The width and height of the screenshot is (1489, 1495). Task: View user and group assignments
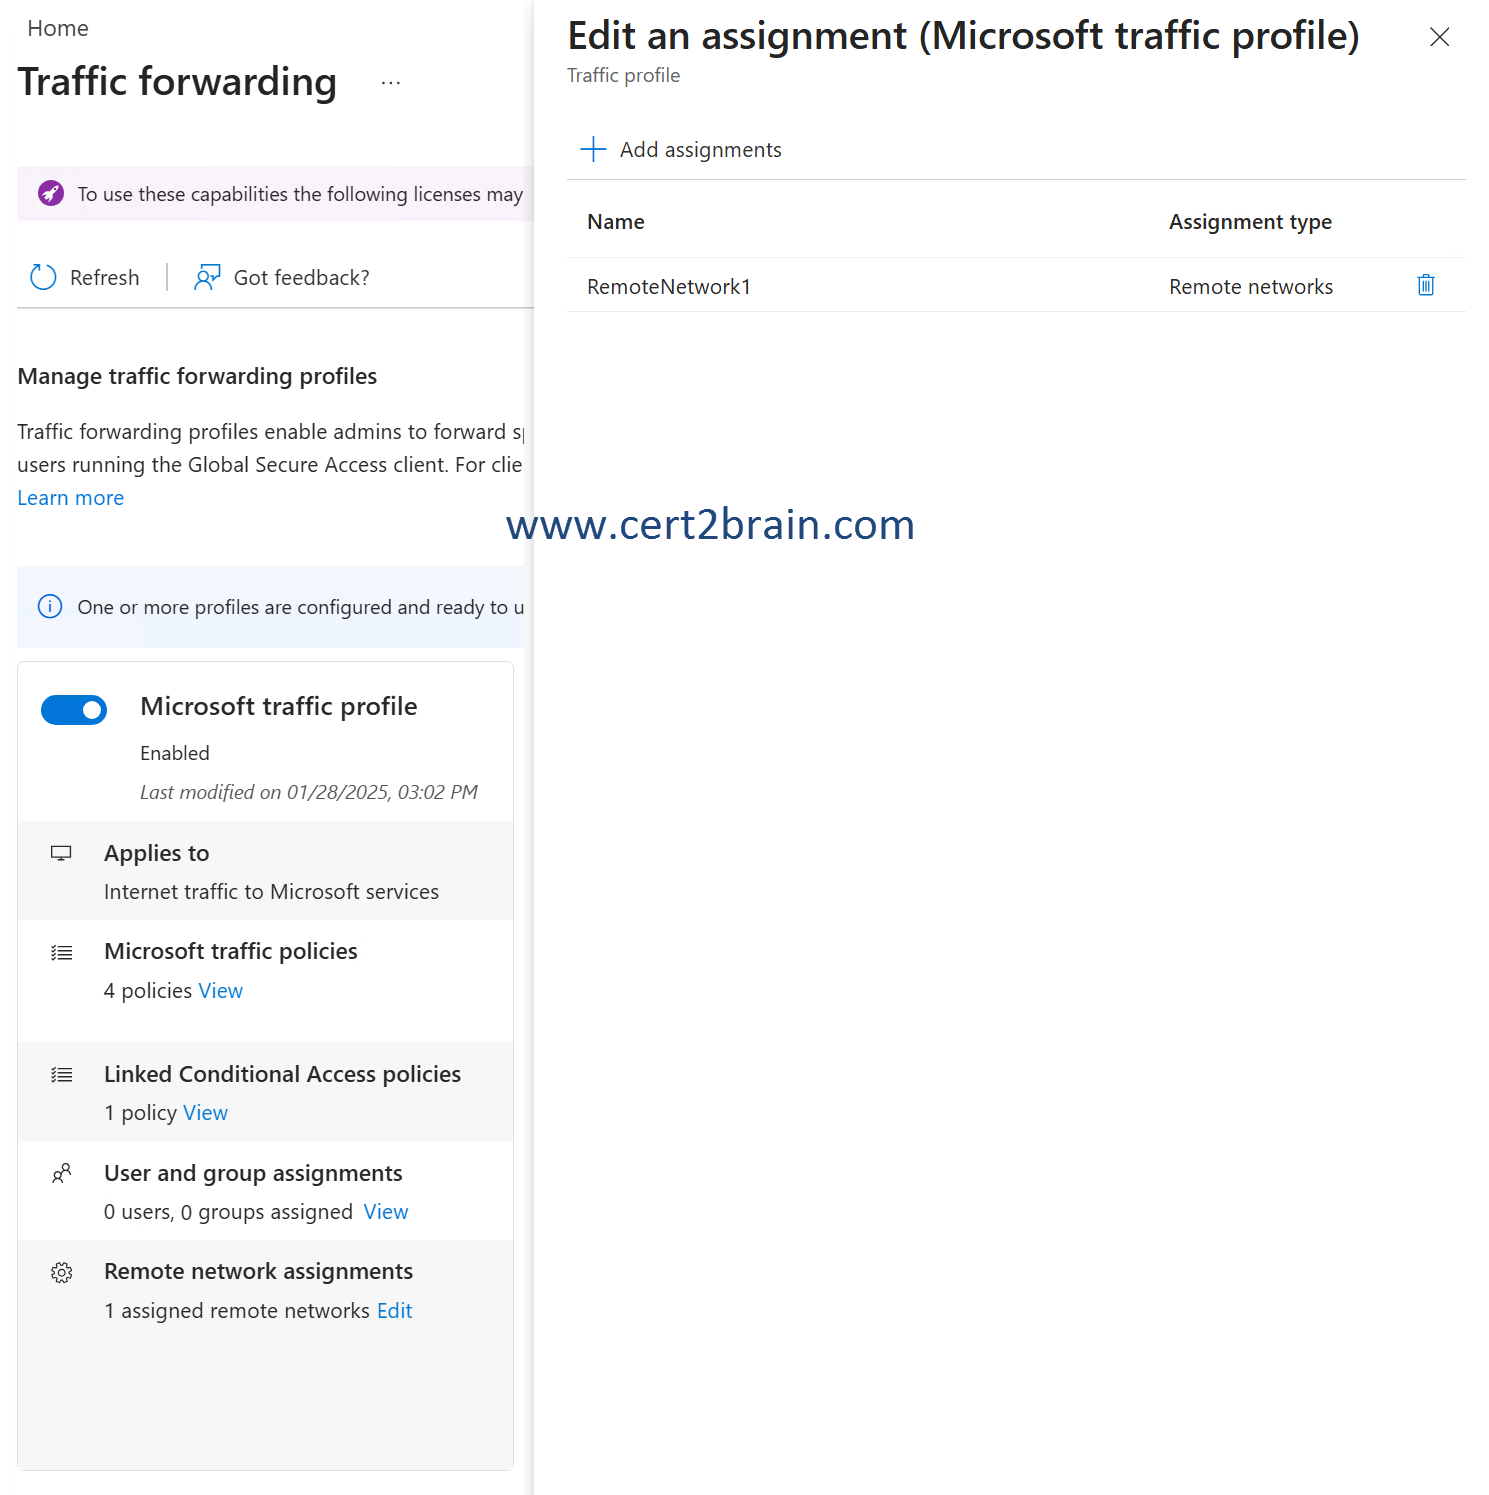click(x=386, y=1212)
